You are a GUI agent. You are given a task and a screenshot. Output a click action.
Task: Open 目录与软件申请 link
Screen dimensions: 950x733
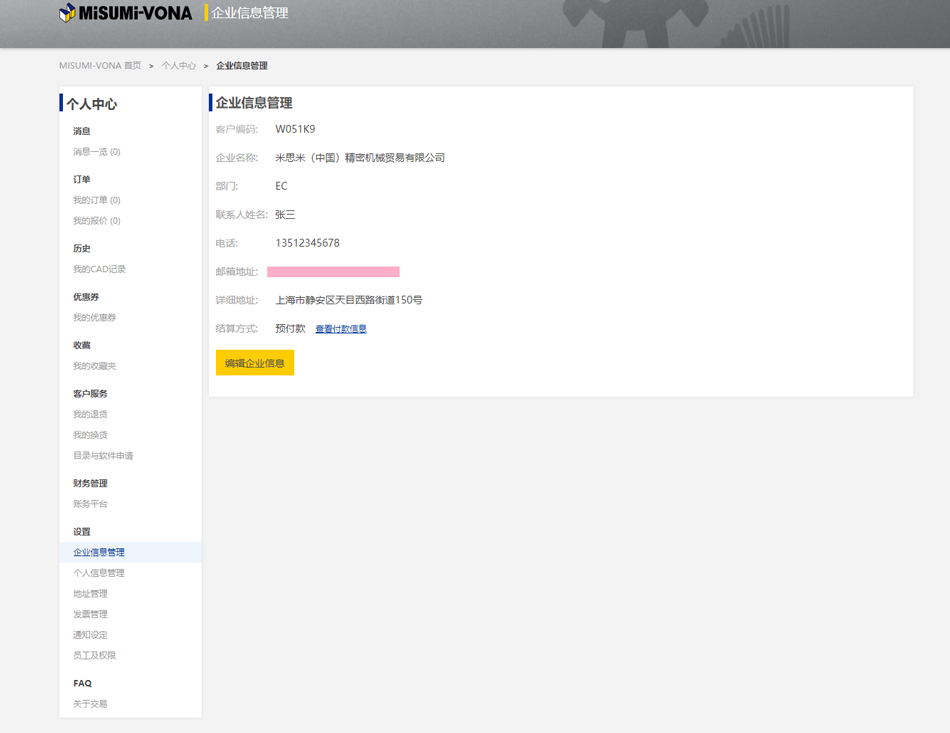click(103, 456)
